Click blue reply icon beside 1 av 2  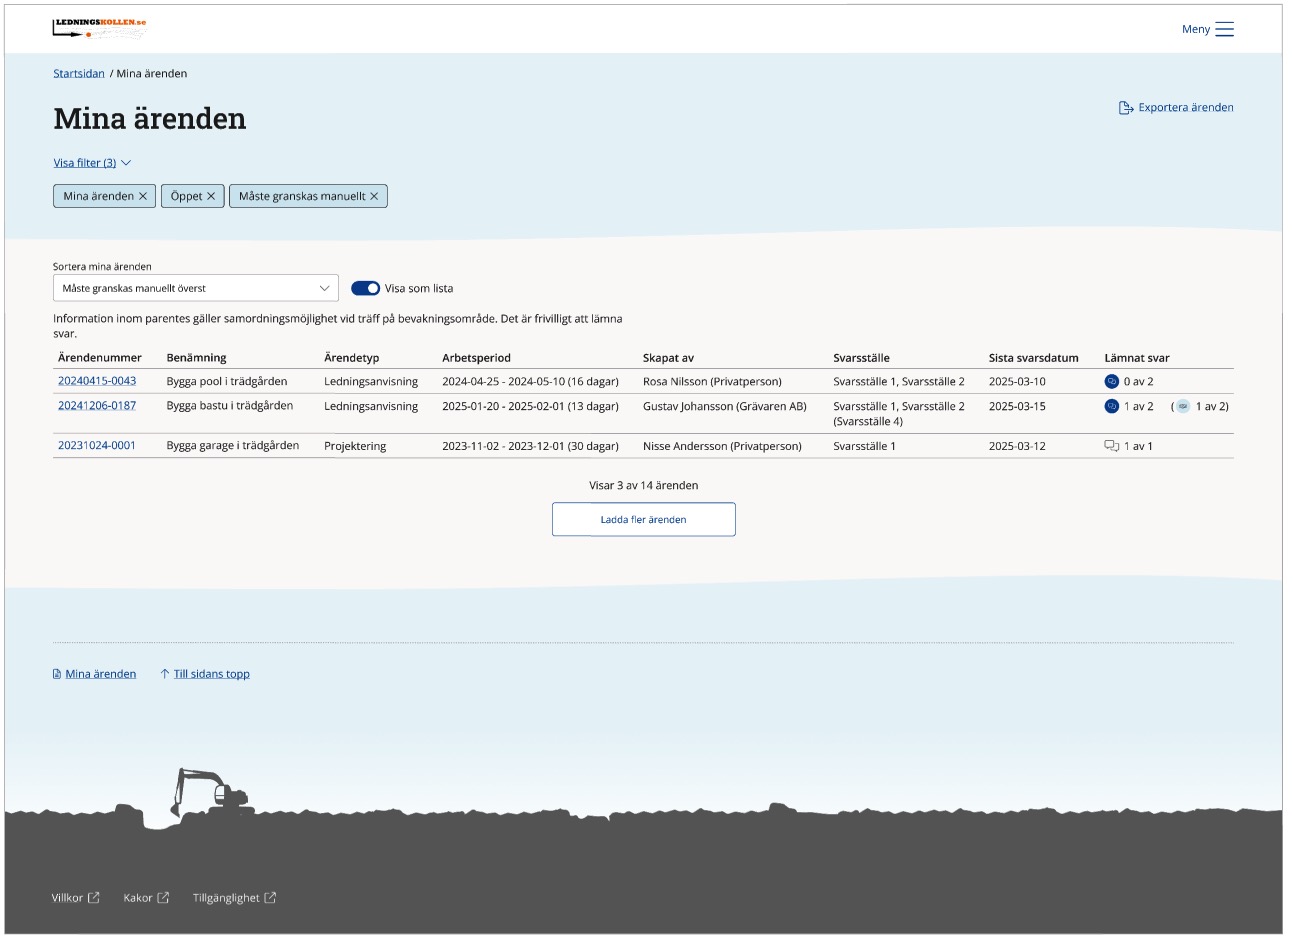pyautogui.click(x=1111, y=406)
